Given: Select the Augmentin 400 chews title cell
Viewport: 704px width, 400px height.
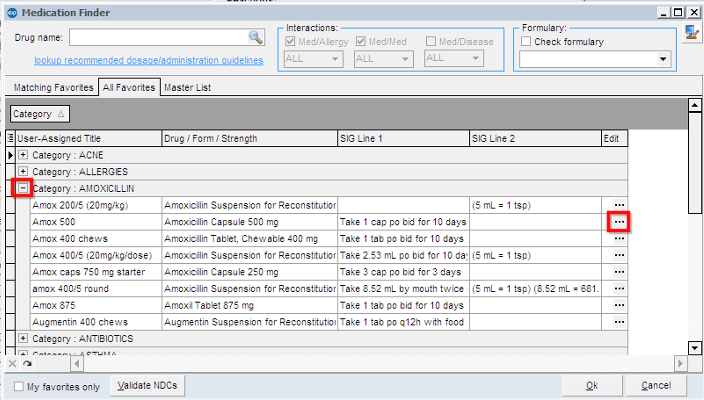Looking at the screenshot, I should coord(96,322).
